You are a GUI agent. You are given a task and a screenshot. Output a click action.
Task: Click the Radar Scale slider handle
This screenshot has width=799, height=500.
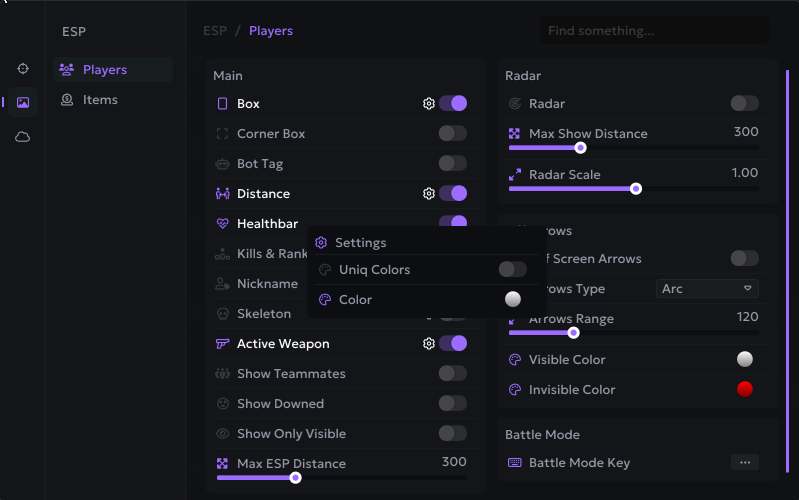point(635,188)
